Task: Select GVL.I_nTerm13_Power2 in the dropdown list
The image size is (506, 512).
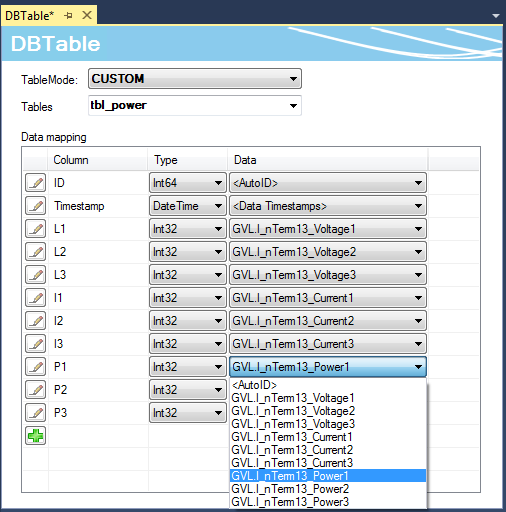Action: tap(328, 489)
